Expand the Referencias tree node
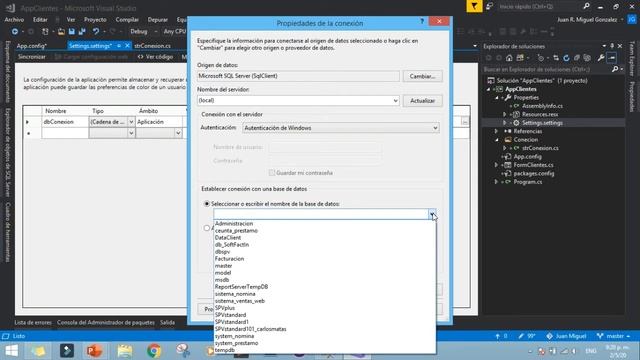This screenshot has height=360, width=640. pos(497,131)
